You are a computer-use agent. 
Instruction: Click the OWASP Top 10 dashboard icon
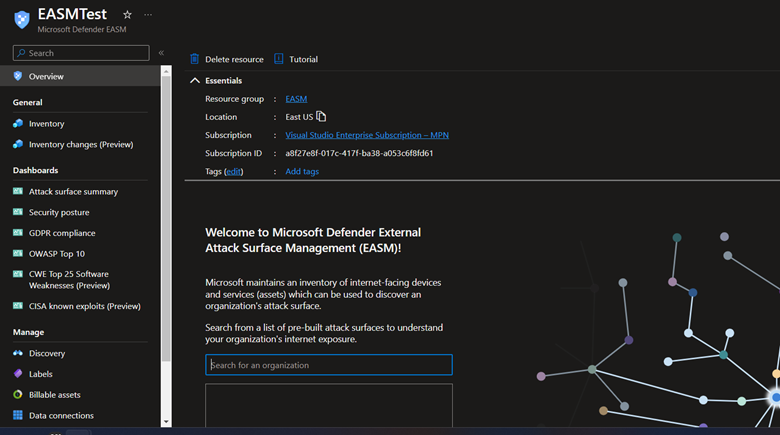[x=18, y=253]
